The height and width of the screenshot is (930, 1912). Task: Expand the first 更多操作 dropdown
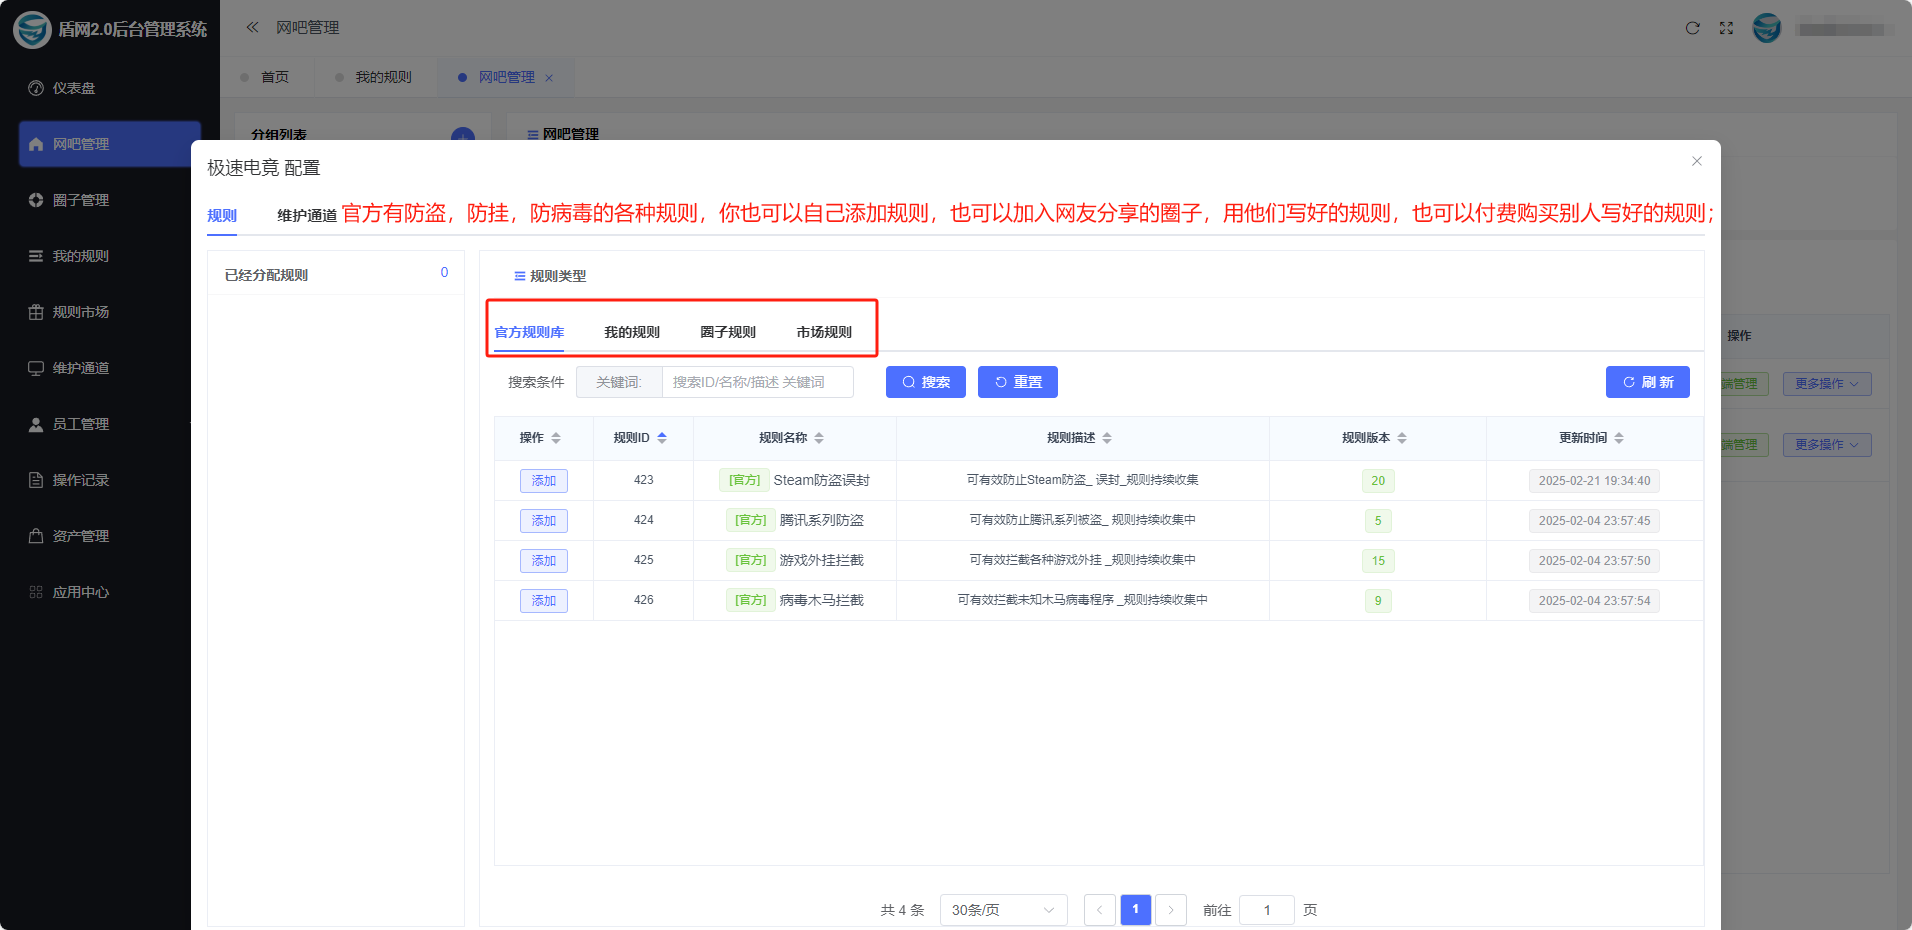click(x=1826, y=384)
